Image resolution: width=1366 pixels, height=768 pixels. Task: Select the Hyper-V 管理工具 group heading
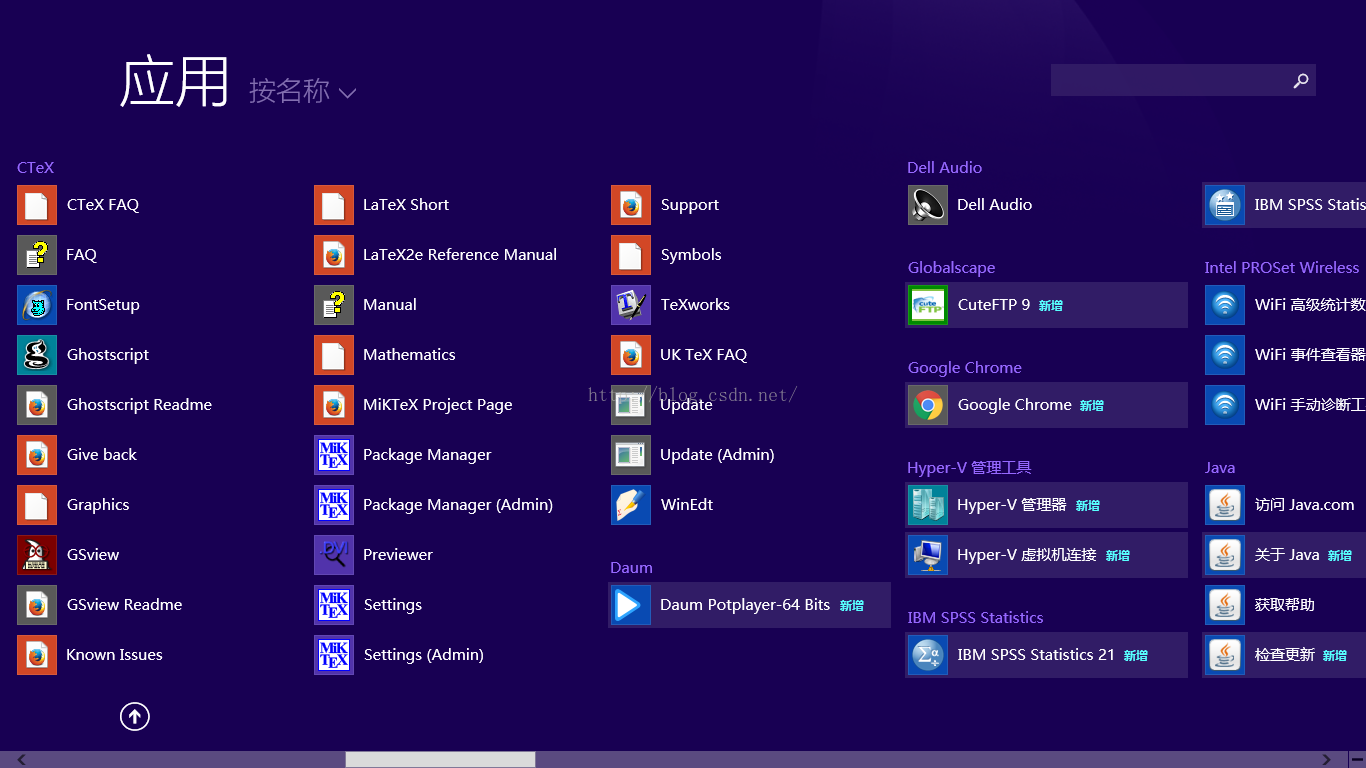(969, 468)
